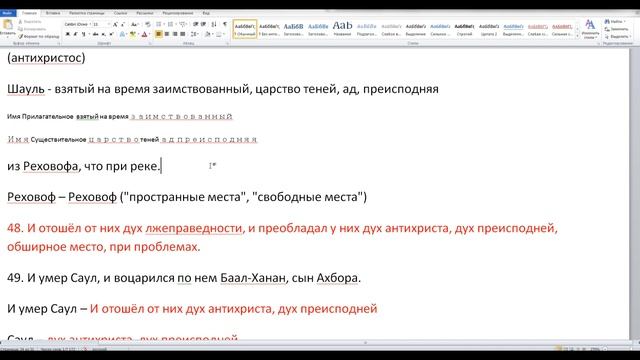This screenshot has width=640, height=360.
Task: Click the underlined word "Баал-Ханан"
Action: click(x=253, y=278)
